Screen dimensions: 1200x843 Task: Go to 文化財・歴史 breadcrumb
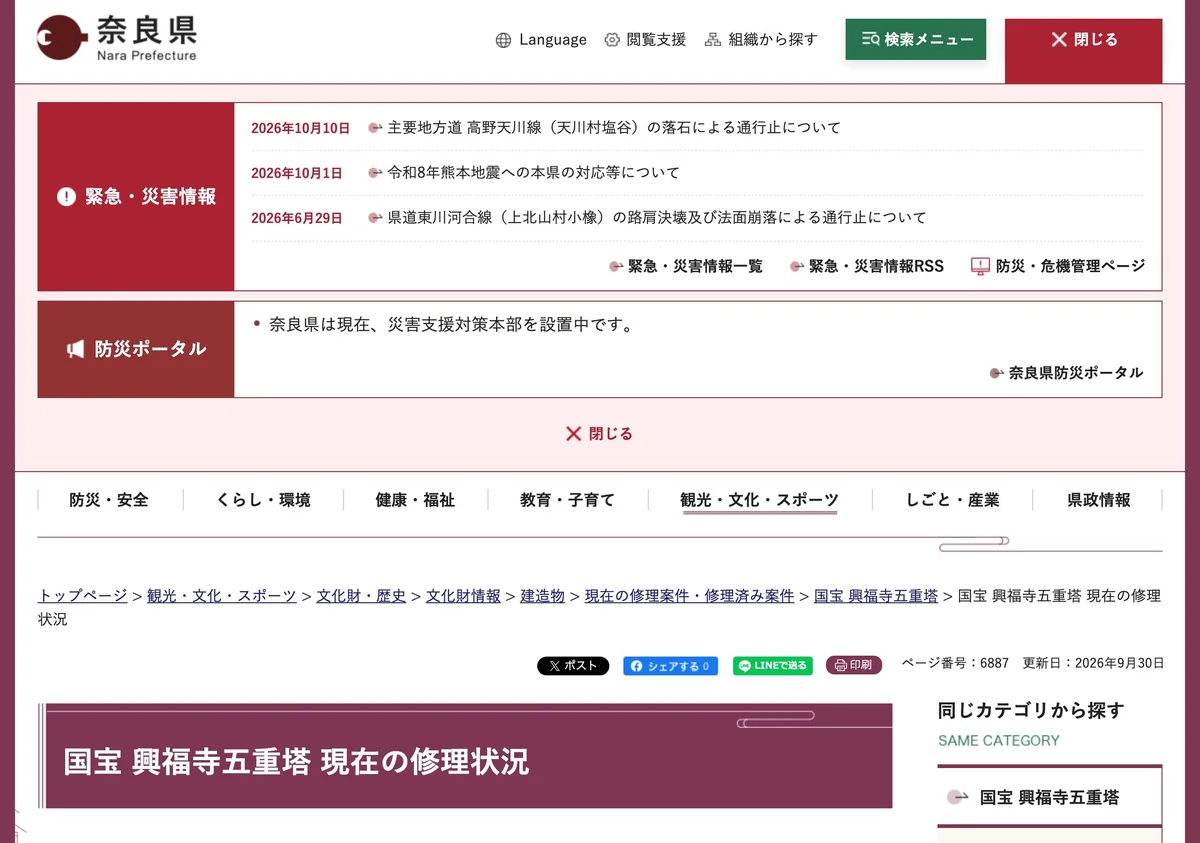click(x=361, y=596)
